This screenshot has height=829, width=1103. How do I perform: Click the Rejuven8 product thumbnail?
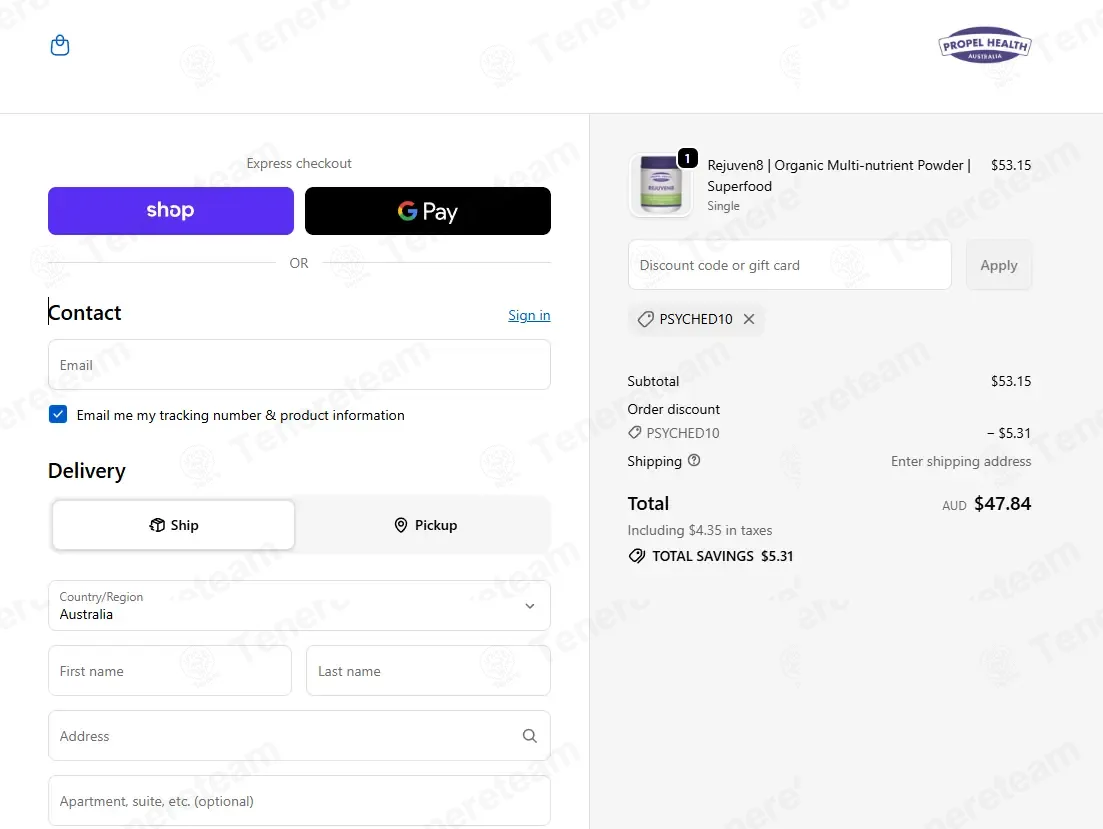pyautogui.click(x=661, y=185)
